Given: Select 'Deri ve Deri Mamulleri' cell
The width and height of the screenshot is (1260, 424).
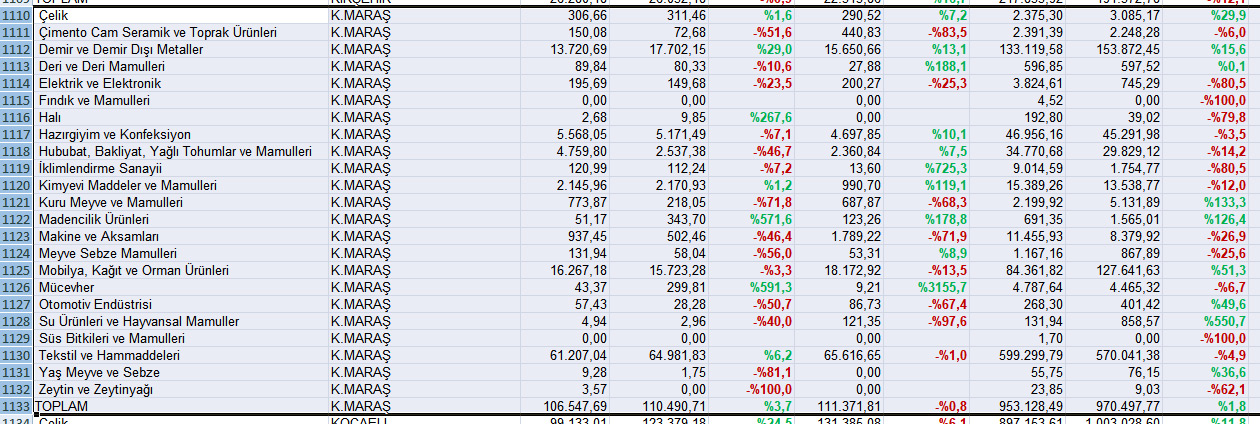Looking at the screenshot, I should (x=181, y=67).
